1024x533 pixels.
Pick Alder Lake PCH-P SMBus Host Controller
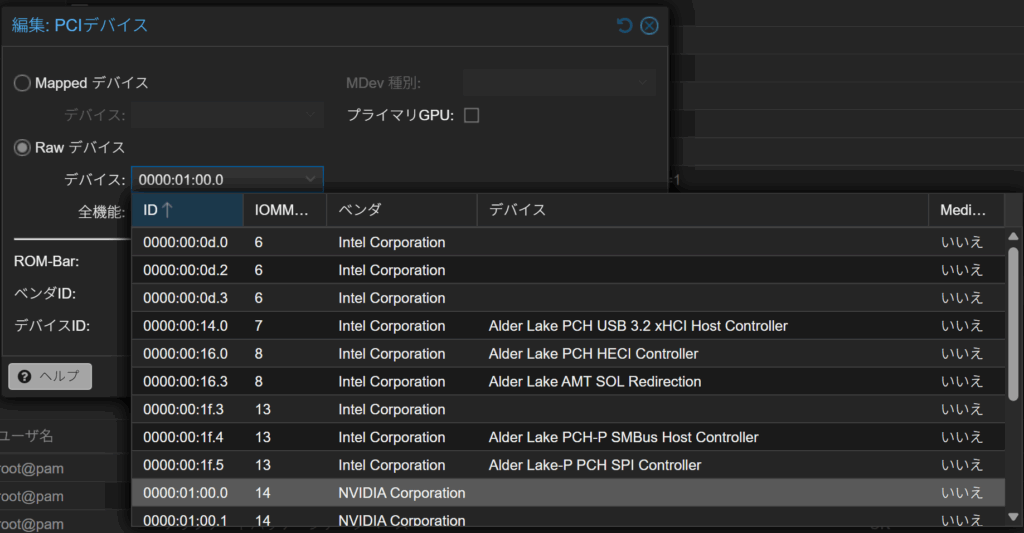coord(623,437)
